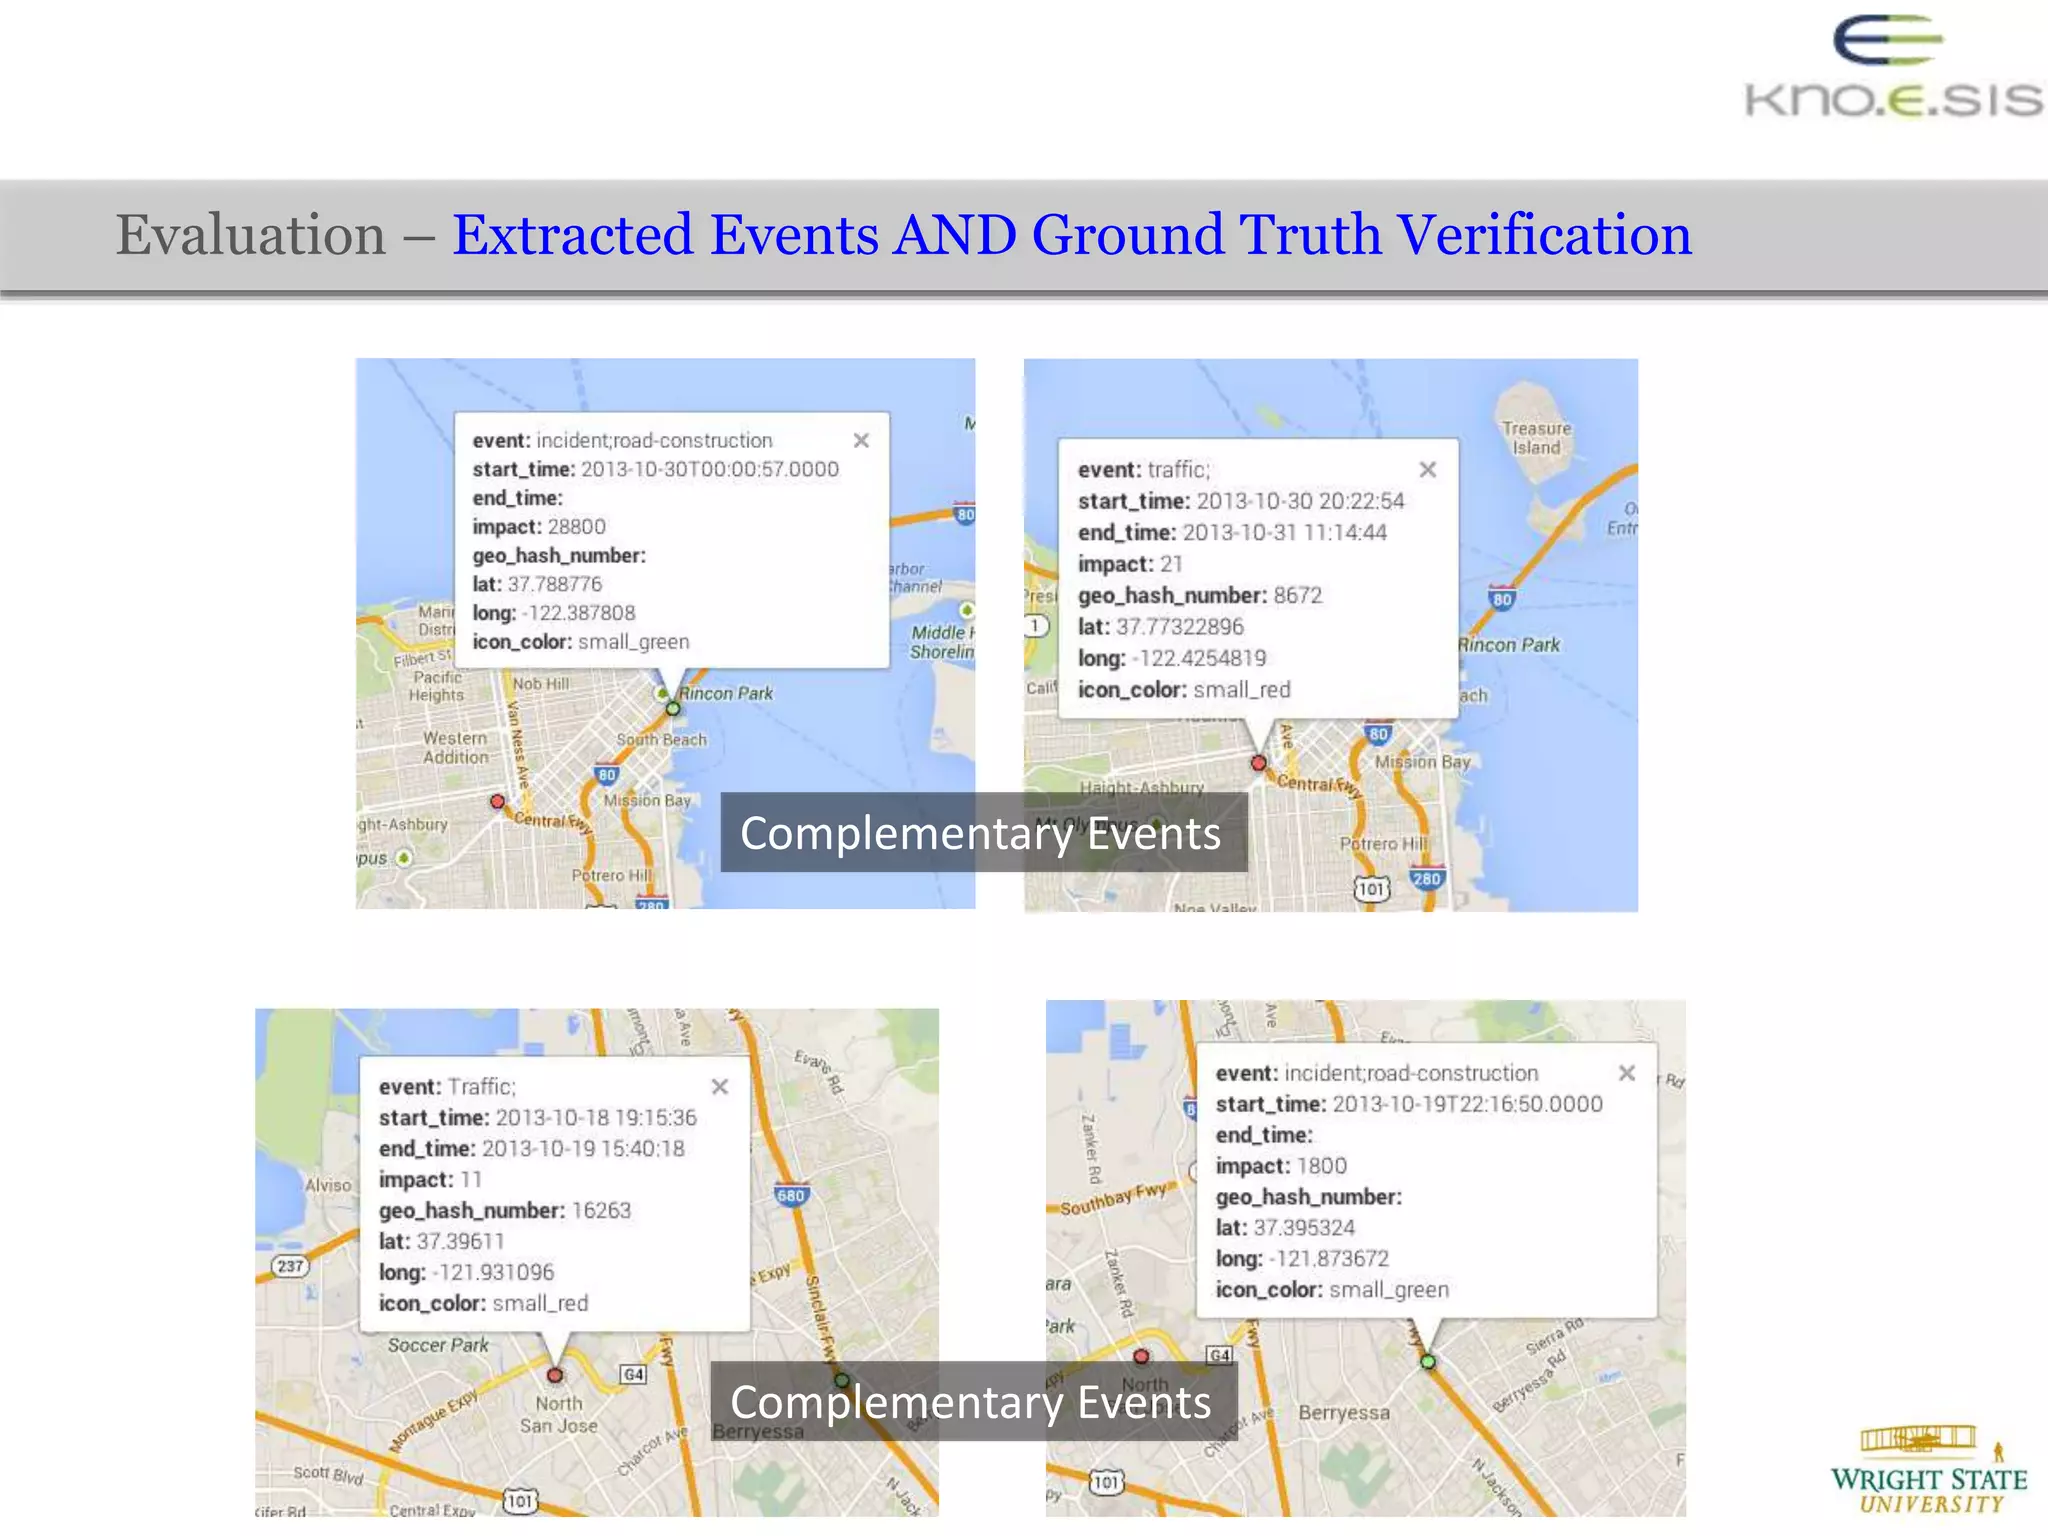Click the red marker near Western Addition
The width and height of the screenshot is (2048, 1536).
pos(497,801)
